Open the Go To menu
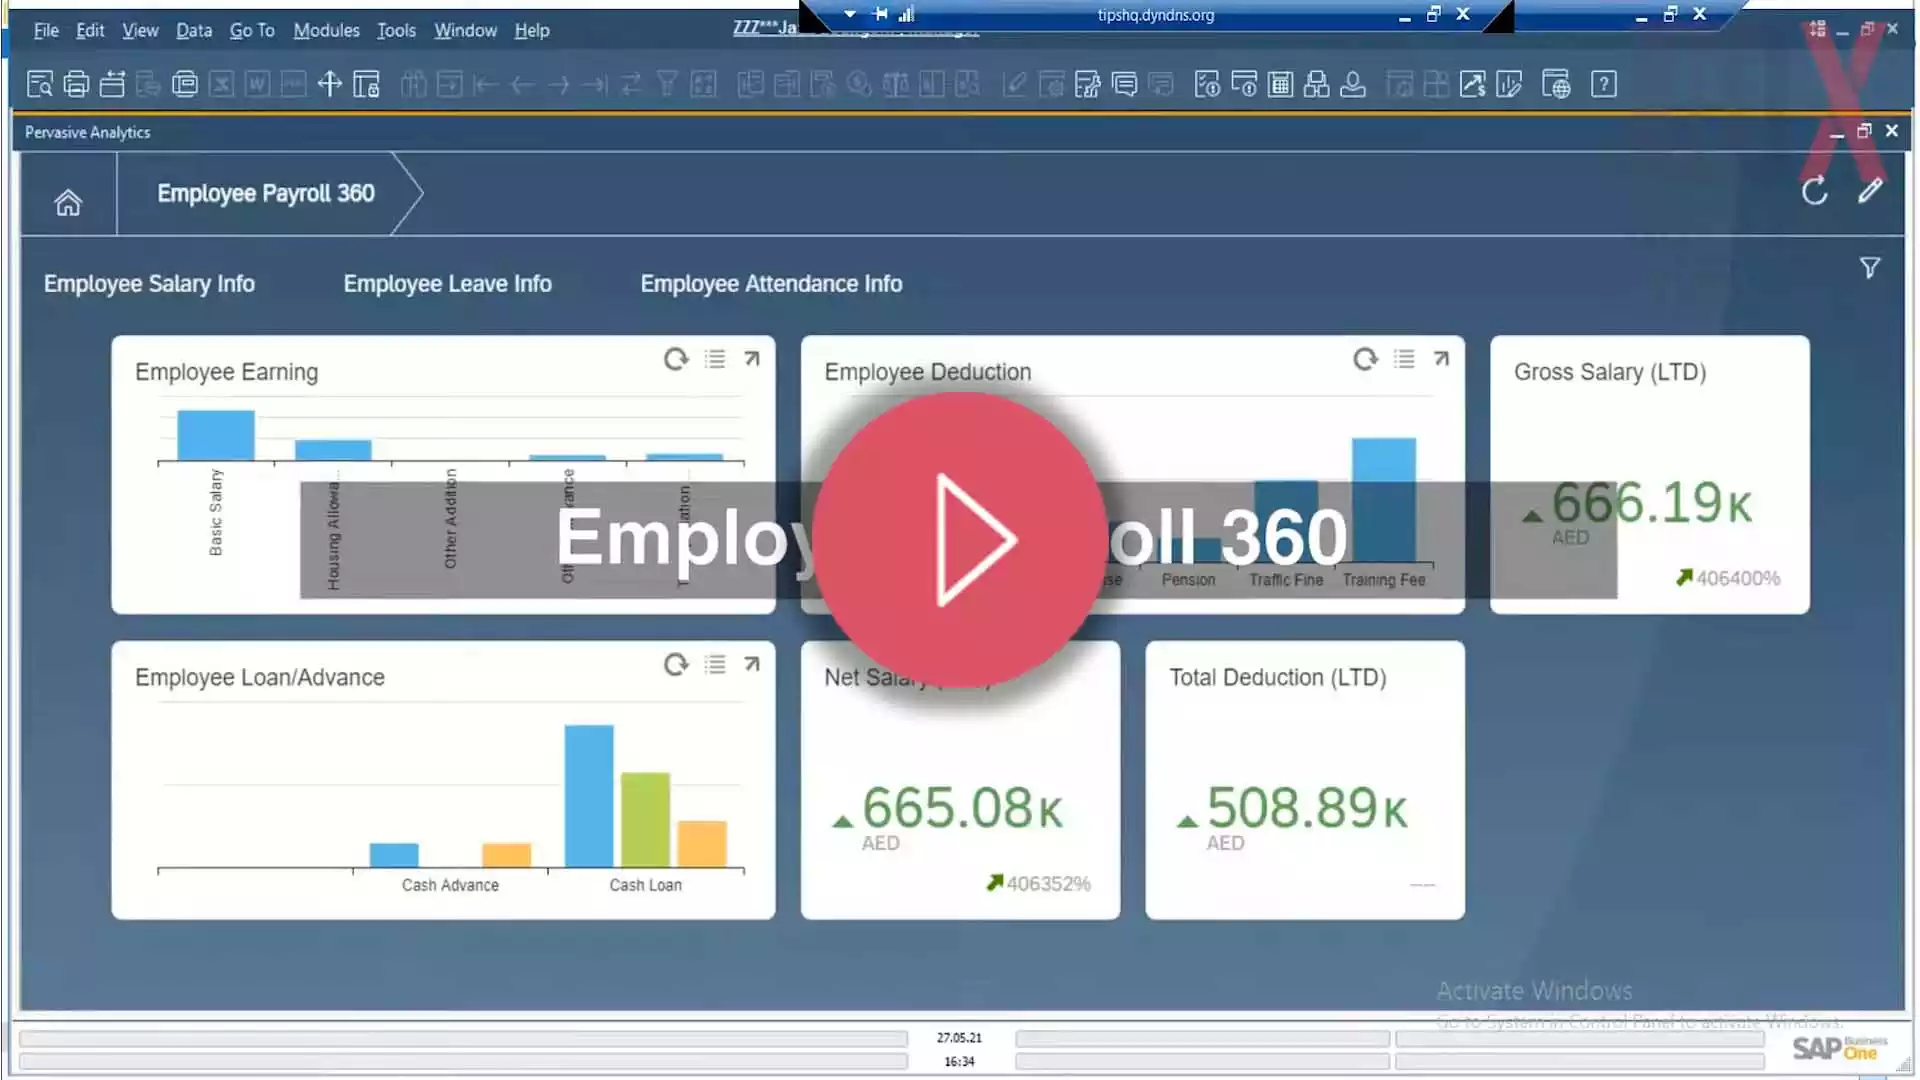Image resolution: width=1920 pixels, height=1080 pixels. tap(252, 30)
